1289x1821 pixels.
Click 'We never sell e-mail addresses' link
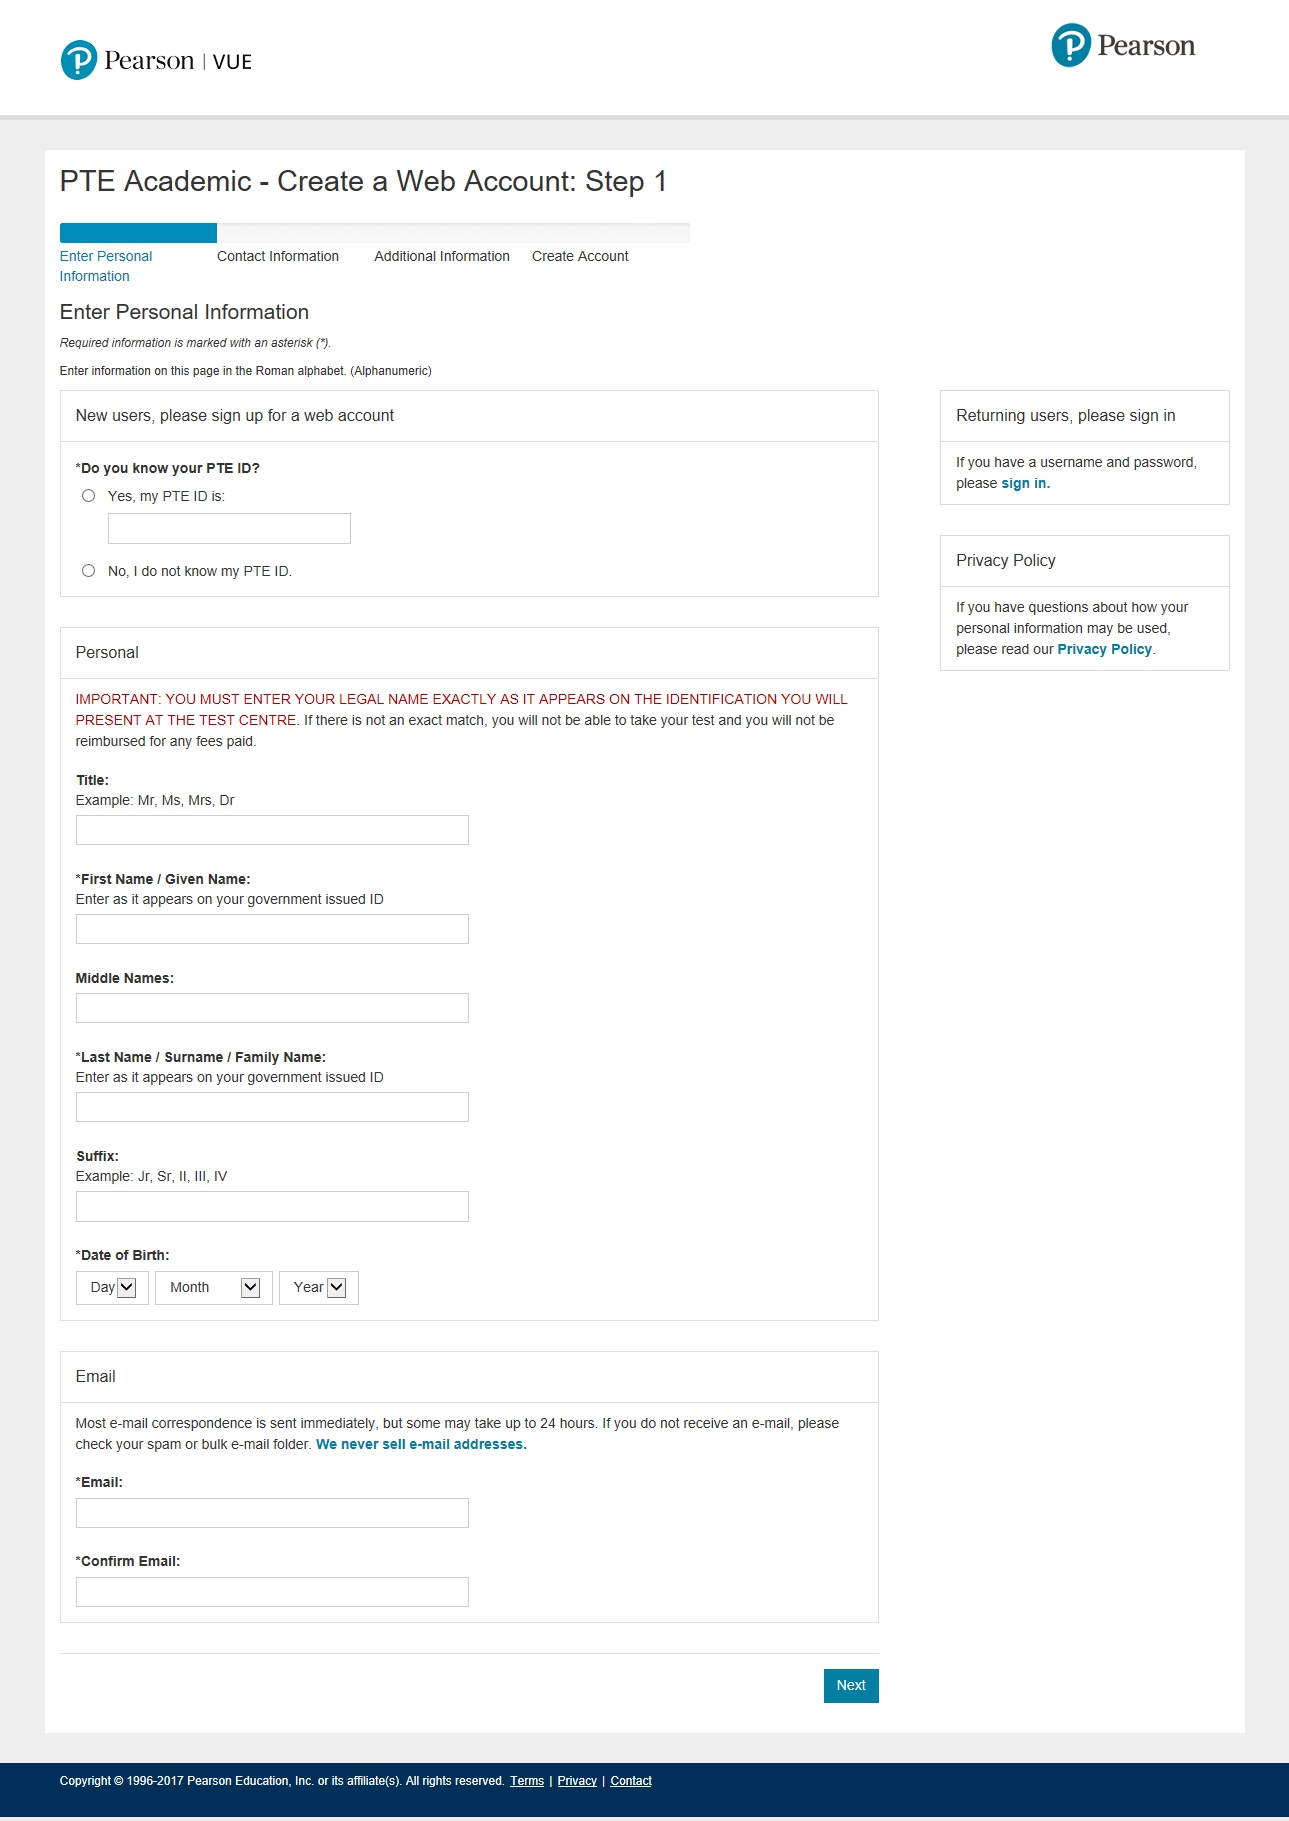[421, 1444]
